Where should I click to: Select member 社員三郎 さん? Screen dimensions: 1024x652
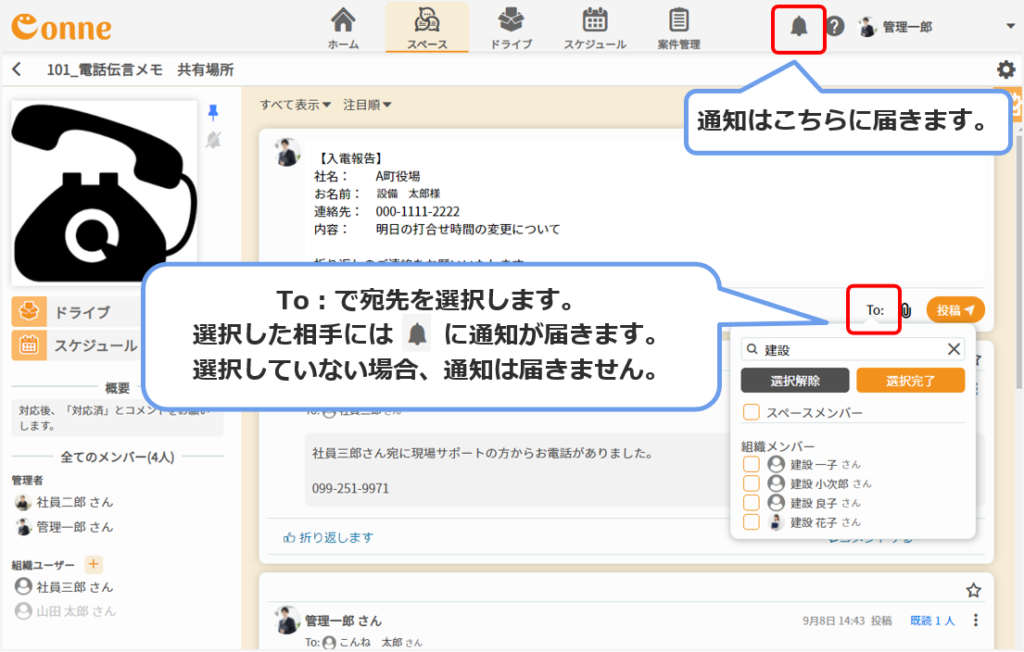pyautogui.click(x=64, y=587)
